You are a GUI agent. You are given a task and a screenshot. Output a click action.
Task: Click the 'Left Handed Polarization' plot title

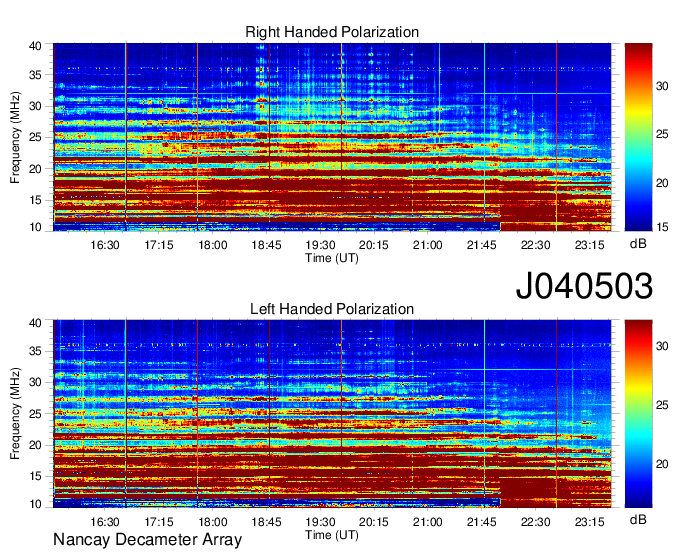332,309
